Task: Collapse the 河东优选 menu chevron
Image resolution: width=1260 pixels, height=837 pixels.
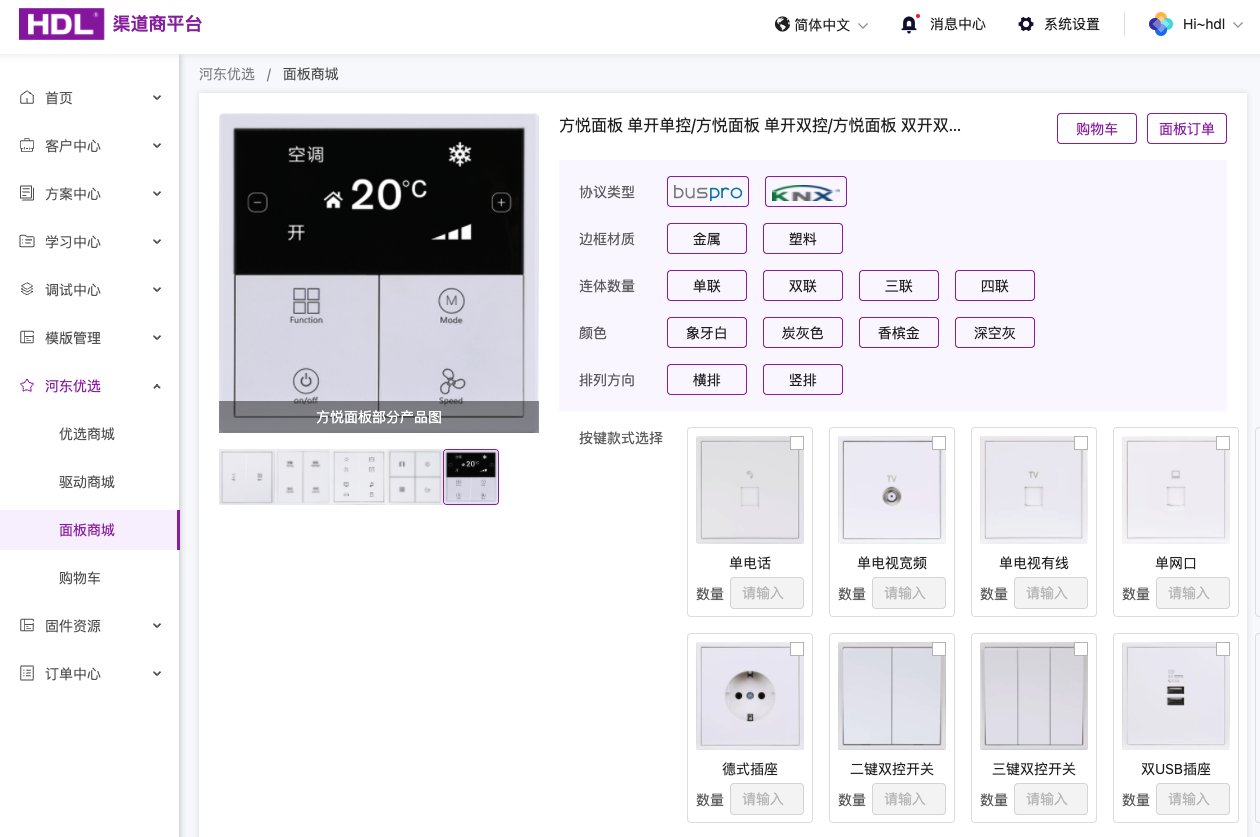Action: (157, 385)
